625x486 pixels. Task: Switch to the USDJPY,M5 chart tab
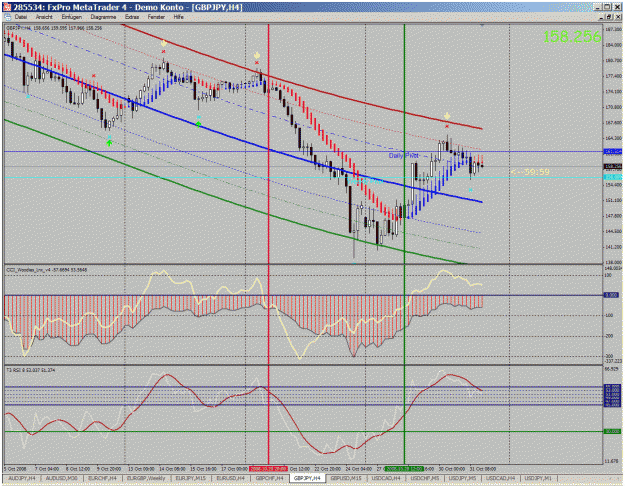point(462,478)
